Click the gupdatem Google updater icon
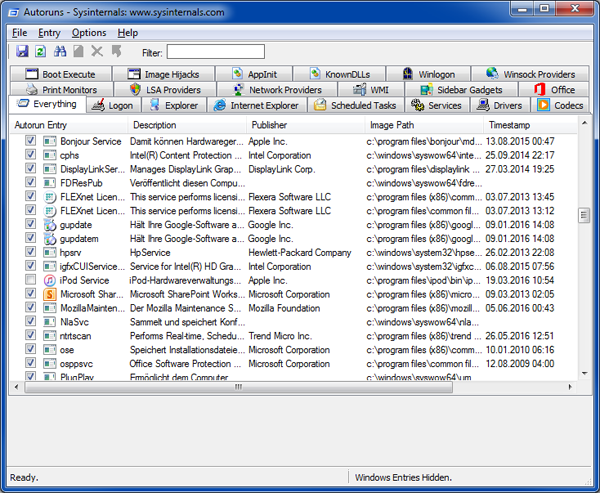The width and height of the screenshot is (600, 493). click(x=50, y=238)
